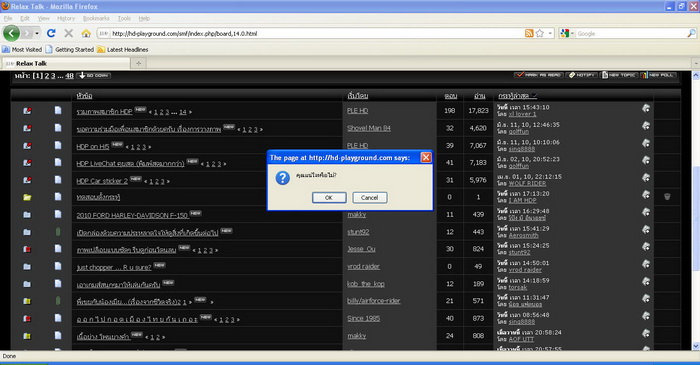This screenshot has height=365, width=700.
Task: Open author profile Jesse_Ou
Action: pyautogui.click(x=361, y=249)
